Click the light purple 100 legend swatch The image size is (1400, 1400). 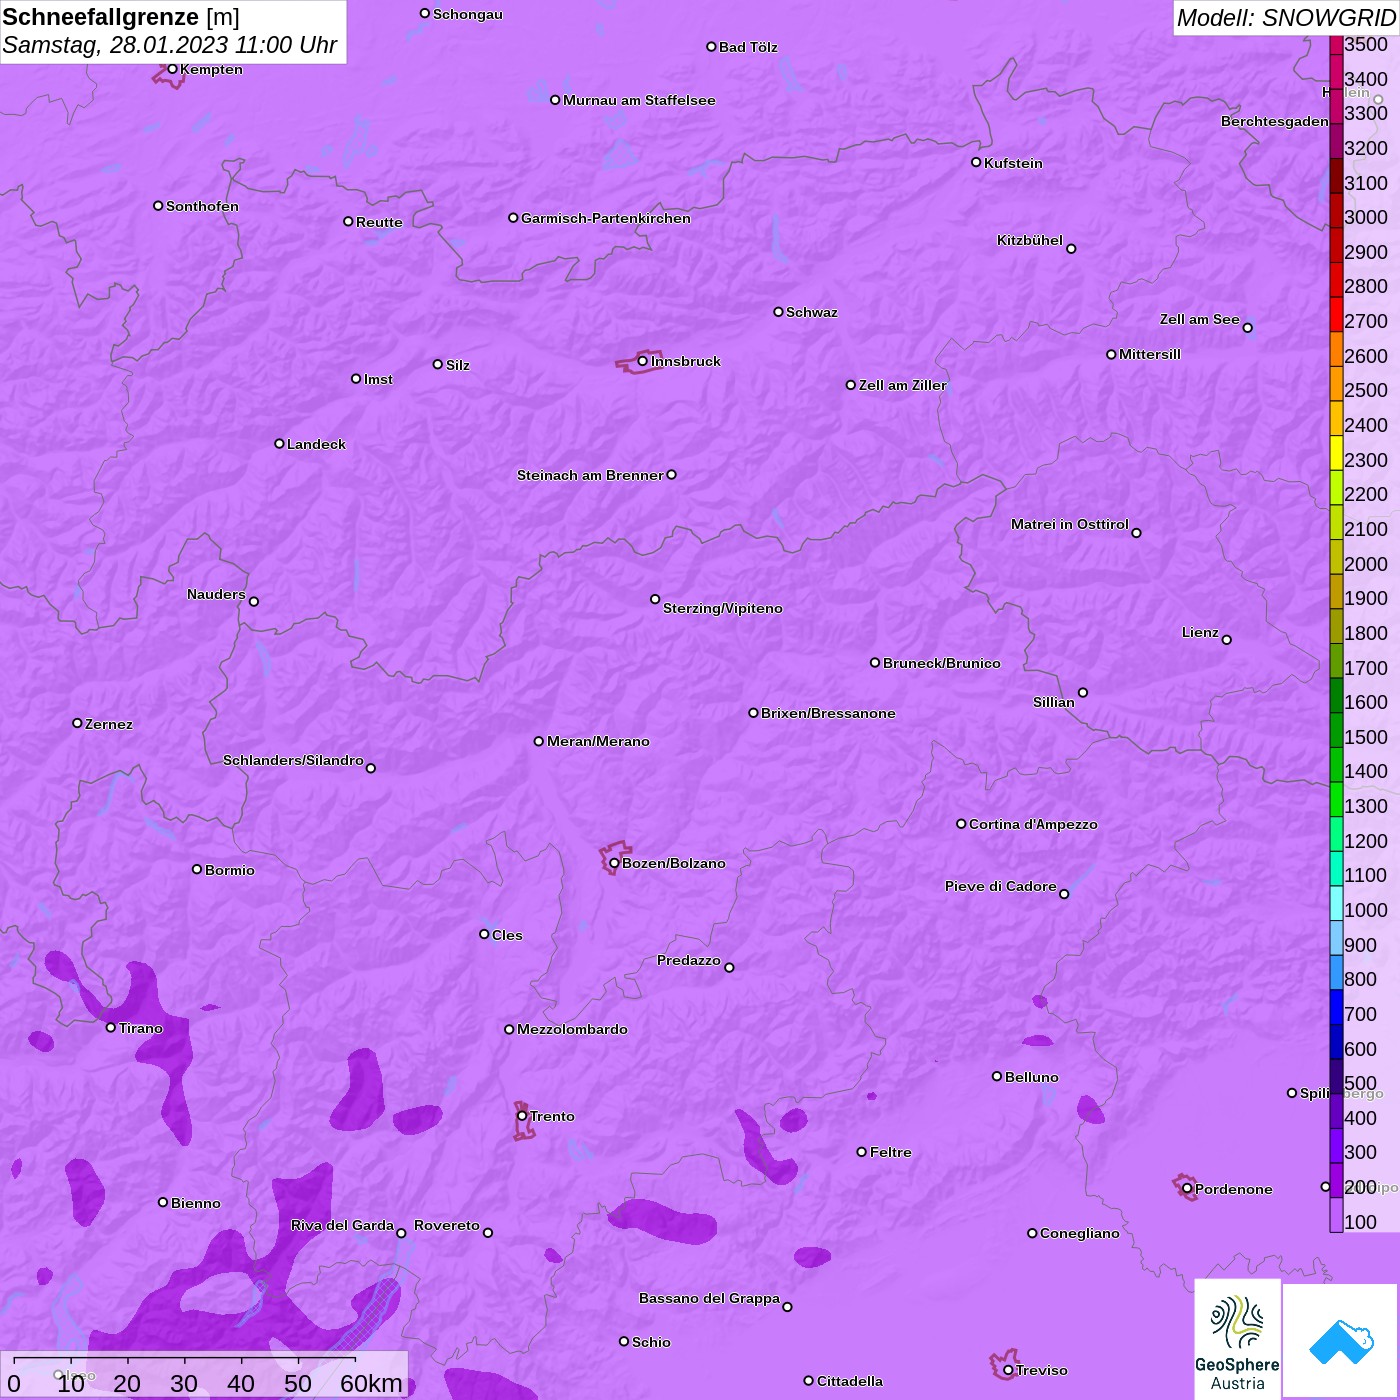pyautogui.click(x=1336, y=1215)
